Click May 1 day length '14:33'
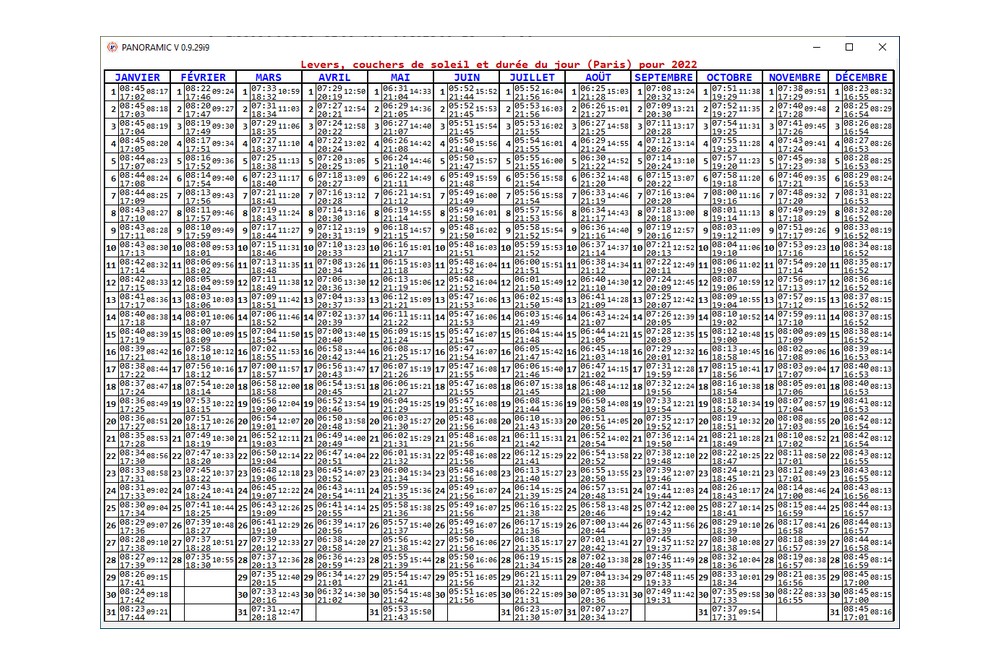The height and width of the screenshot is (666, 1000). [420, 92]
